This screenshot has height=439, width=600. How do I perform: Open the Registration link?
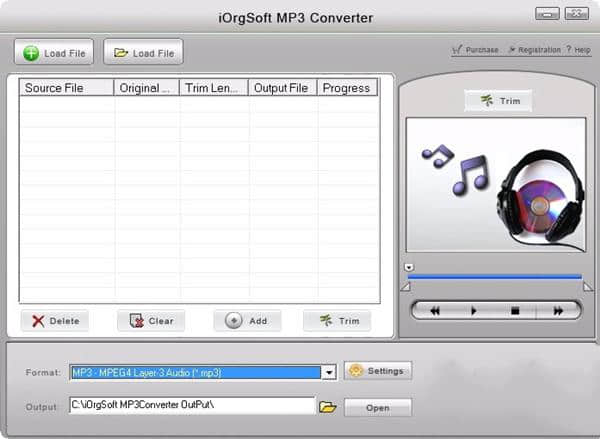click(534, 50)
